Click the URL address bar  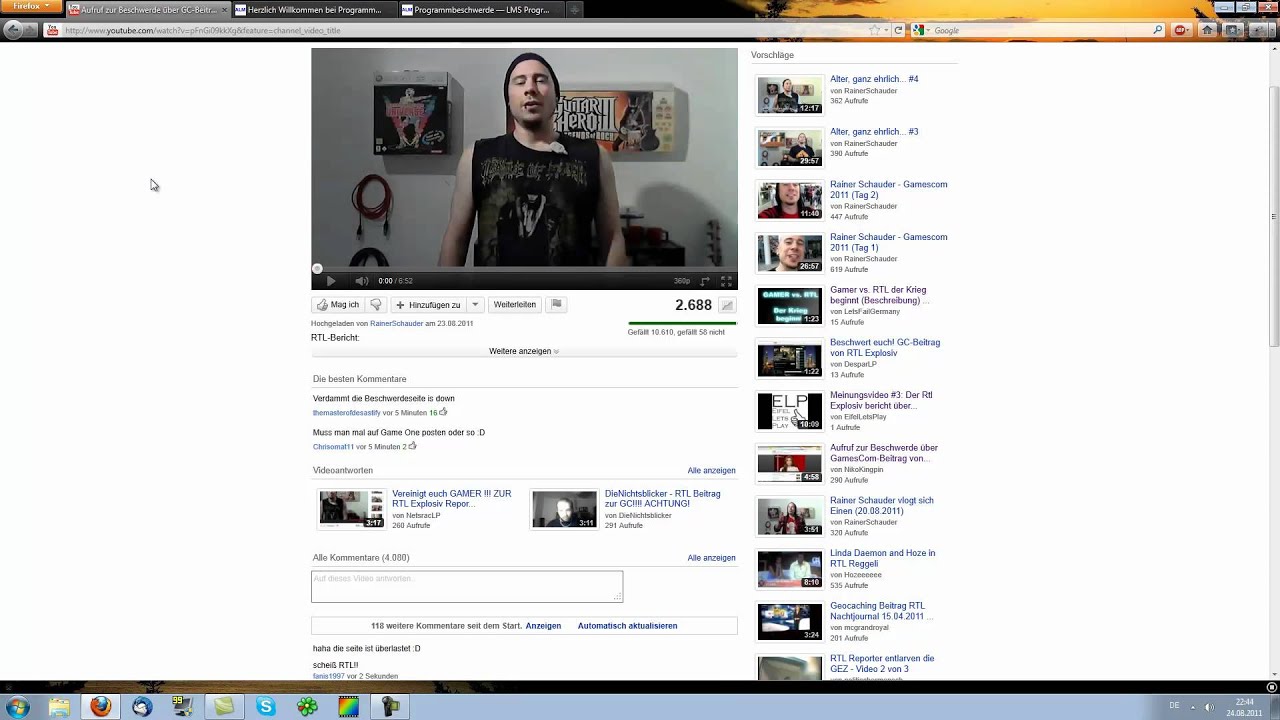pyautogui.click(x=465, y=31)
